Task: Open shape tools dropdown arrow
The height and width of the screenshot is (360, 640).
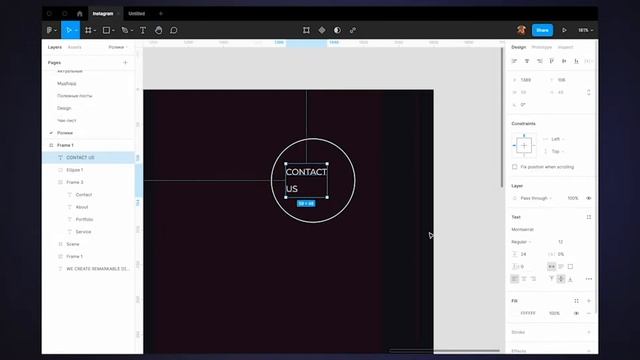Action: pyautogui.click(x=113, y=31)
